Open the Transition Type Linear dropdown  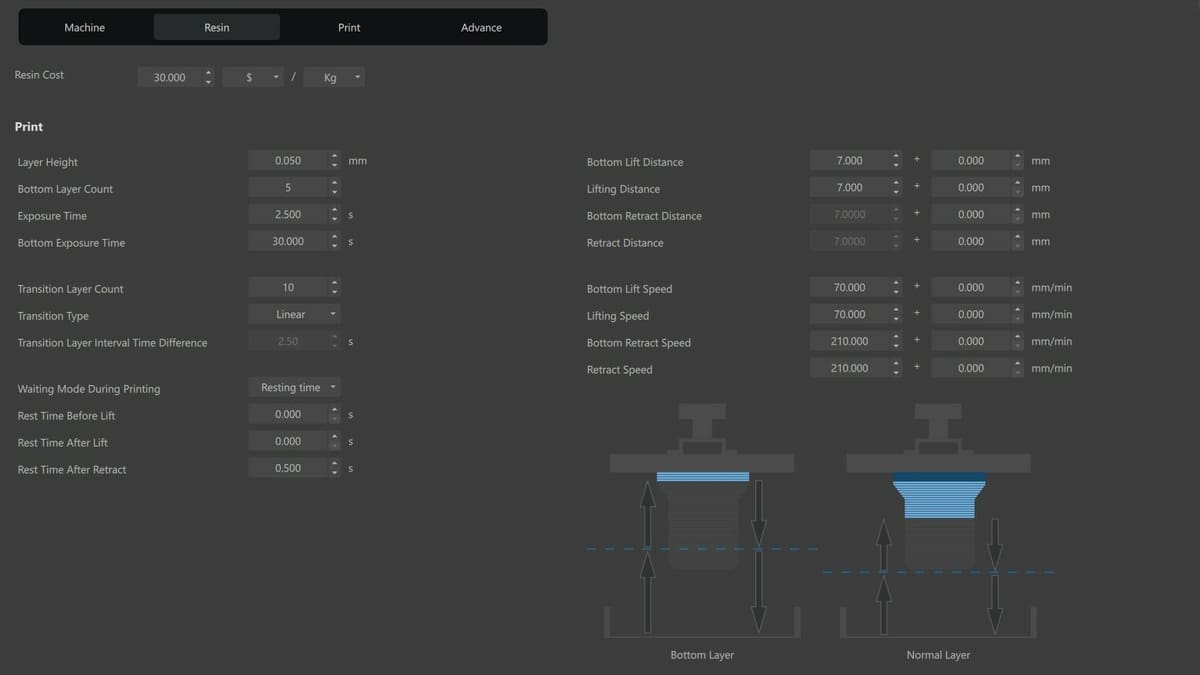(294, 314)
